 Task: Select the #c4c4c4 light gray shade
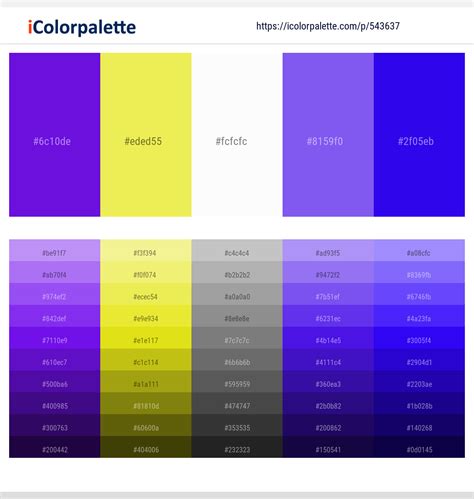coord(237,250)
